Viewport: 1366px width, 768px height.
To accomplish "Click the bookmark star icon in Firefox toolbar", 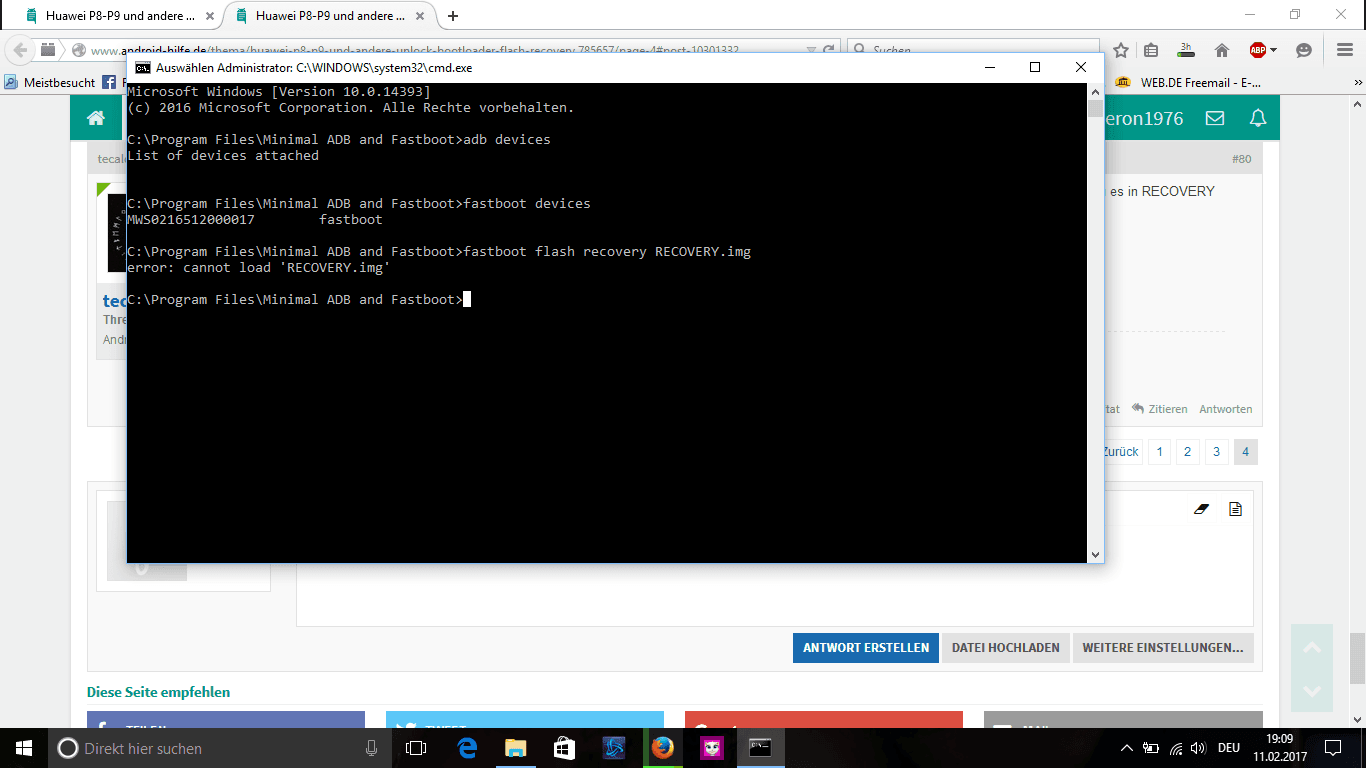I will (x=1121, y=50).
